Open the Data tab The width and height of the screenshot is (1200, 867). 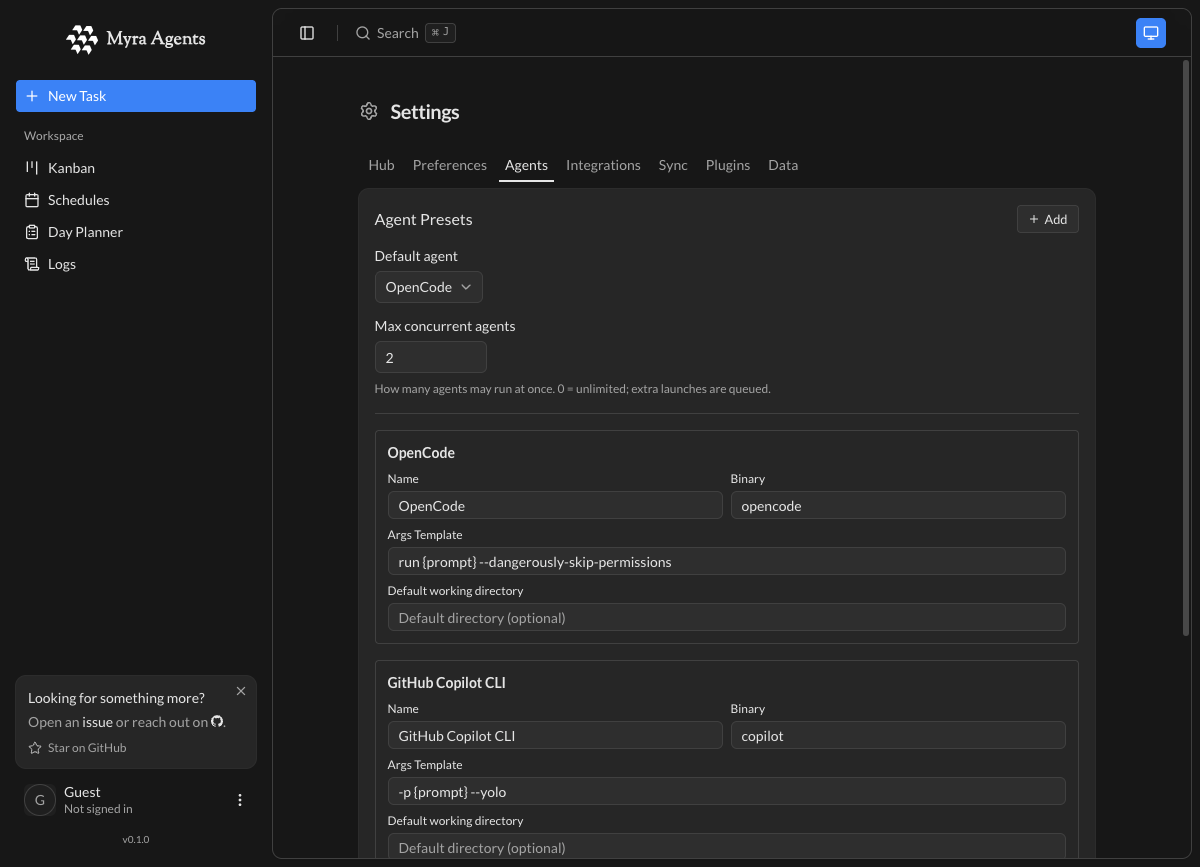783,165
